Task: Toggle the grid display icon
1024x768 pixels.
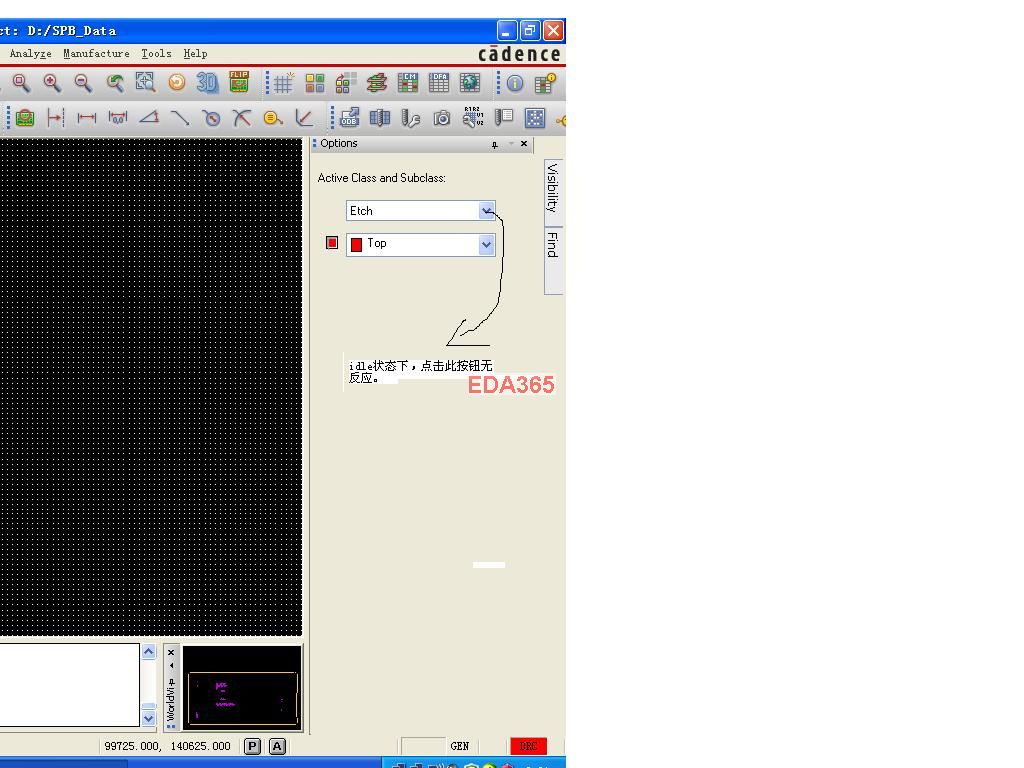Action: (x=284, y=83)
